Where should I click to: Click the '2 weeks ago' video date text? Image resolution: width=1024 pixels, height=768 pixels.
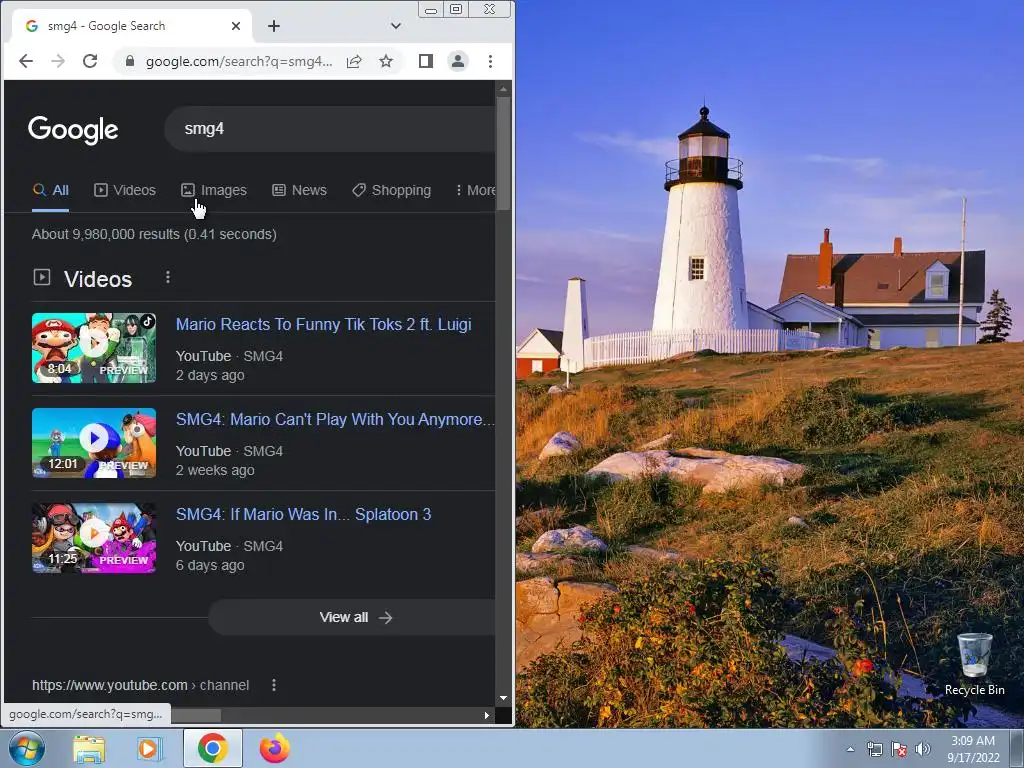[215, 470]
